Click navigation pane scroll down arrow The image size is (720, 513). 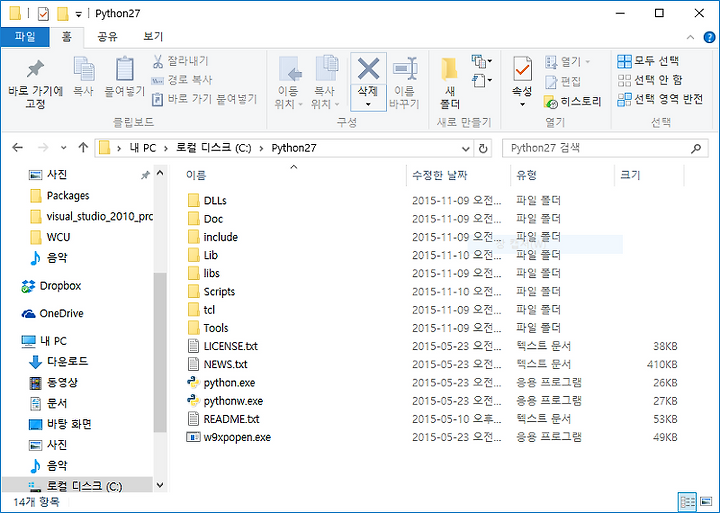coord(160,485)
